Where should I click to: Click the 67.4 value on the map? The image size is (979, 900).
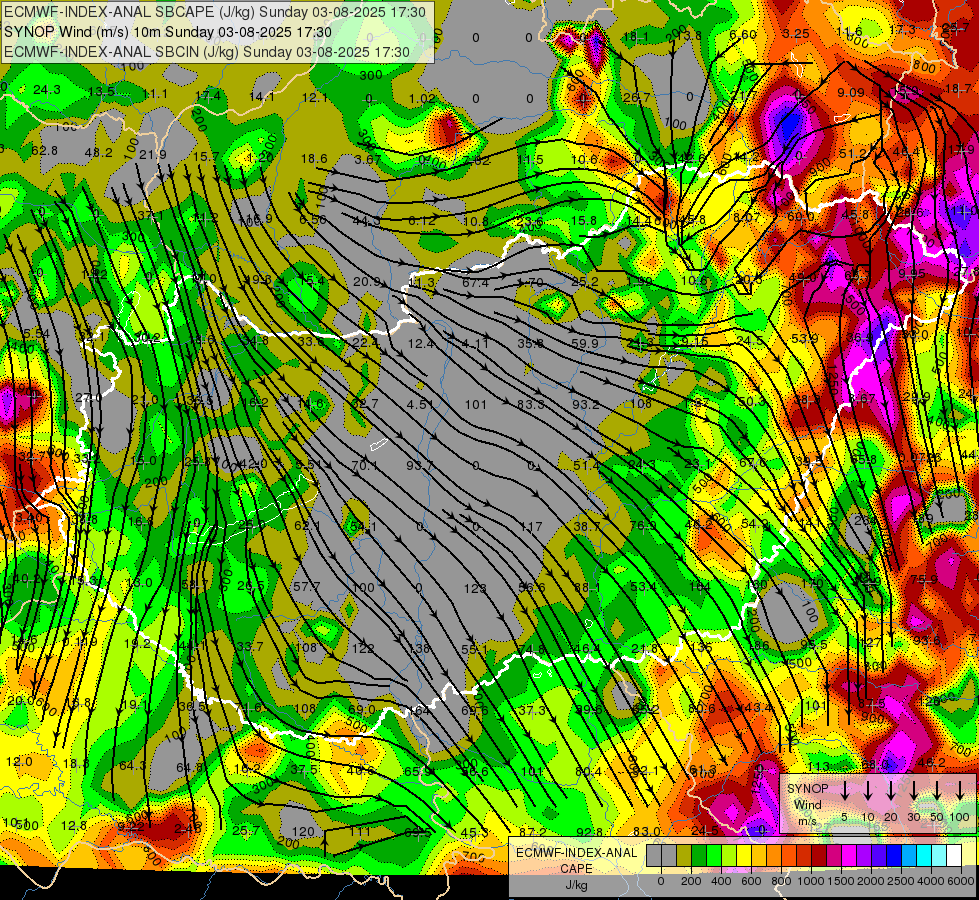[475, 282]
